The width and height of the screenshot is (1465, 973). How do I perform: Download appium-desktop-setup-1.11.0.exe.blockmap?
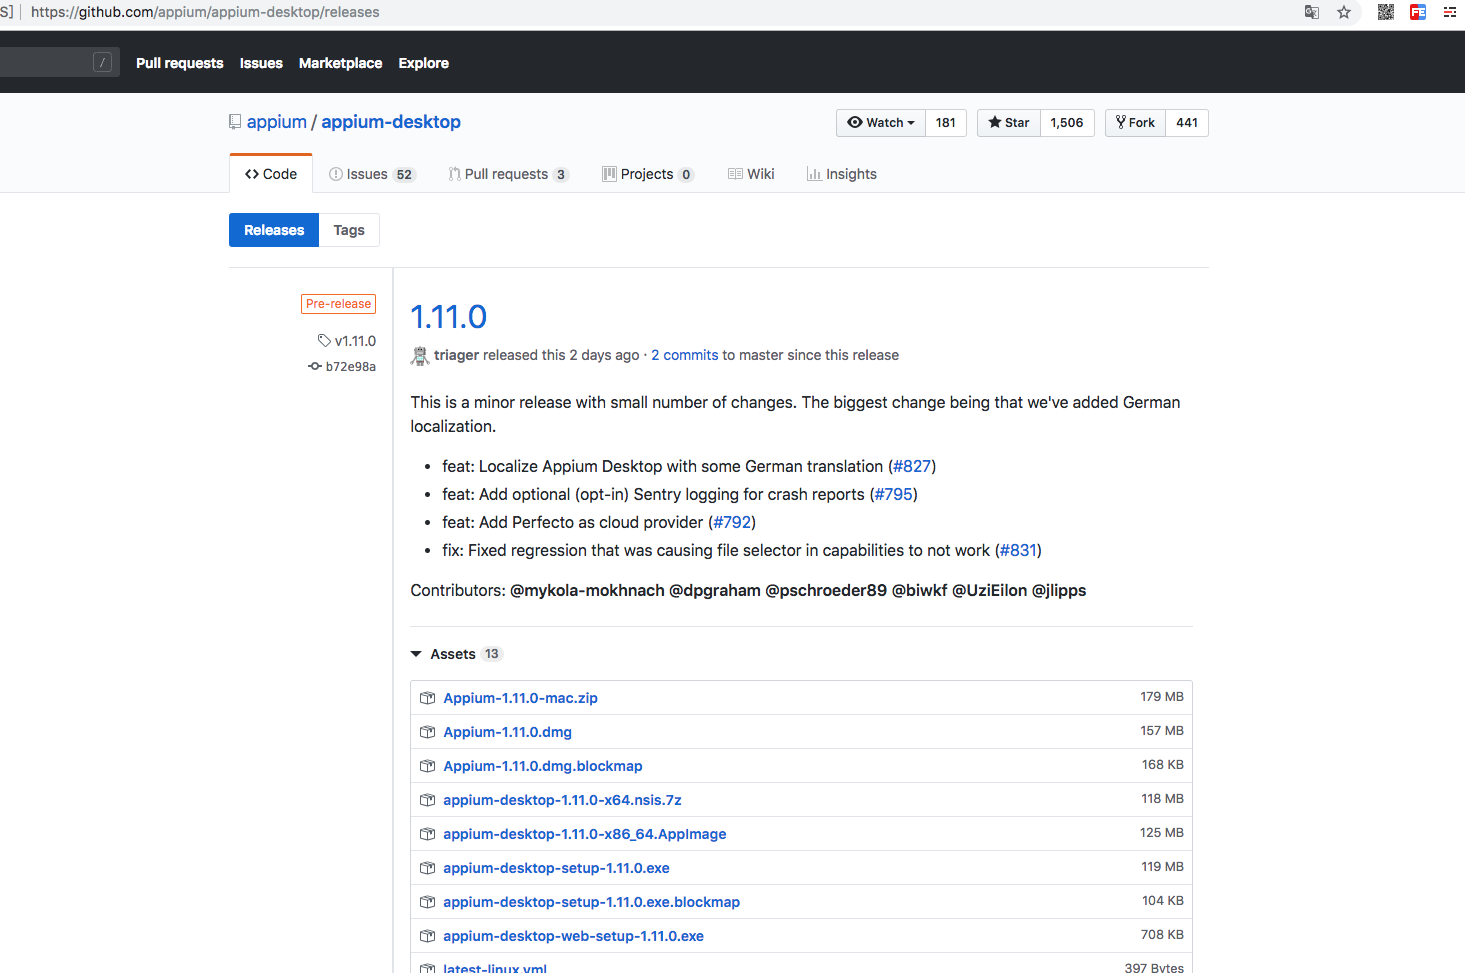tap(592, 902)
